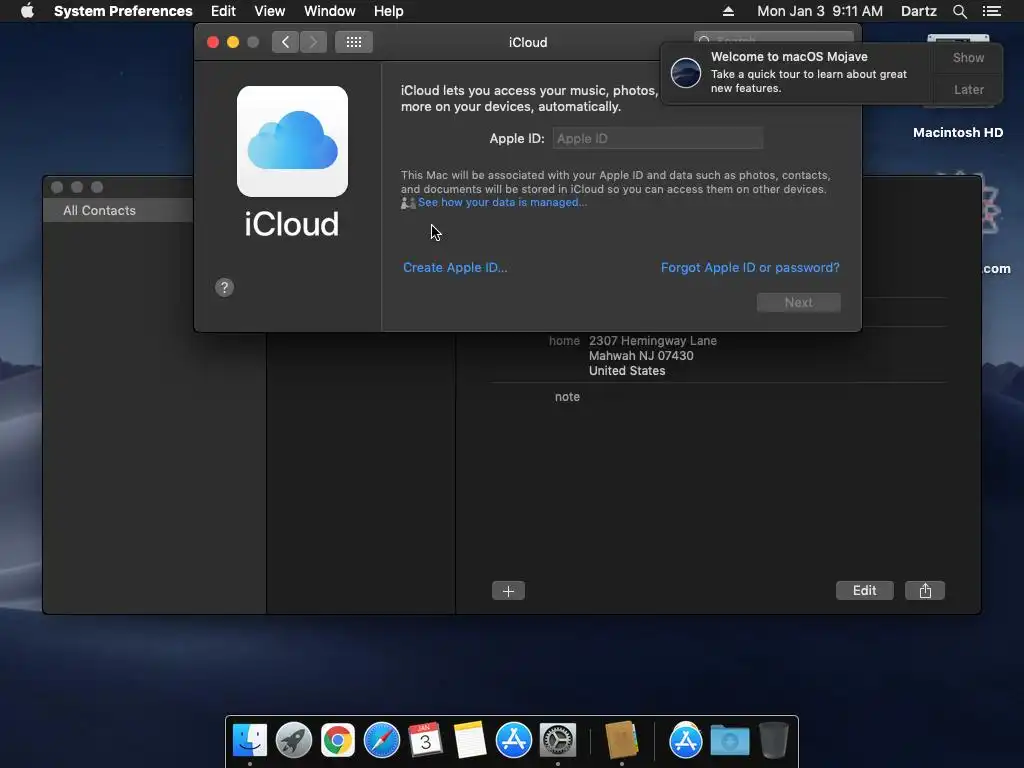Open the Edit menu
The image size is (1024, 768).
(x=223, y=11)
